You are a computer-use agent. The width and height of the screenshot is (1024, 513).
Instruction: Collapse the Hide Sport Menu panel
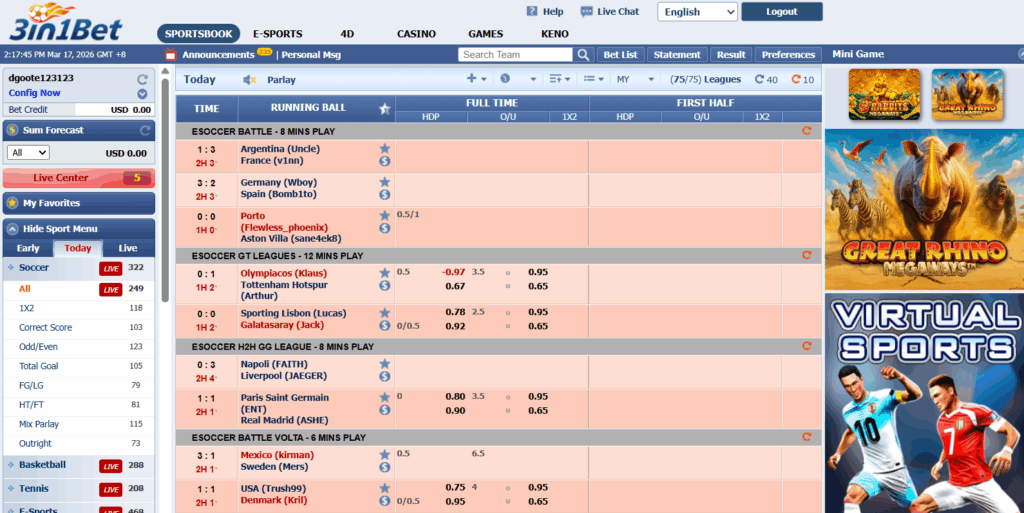pos(12,229)
